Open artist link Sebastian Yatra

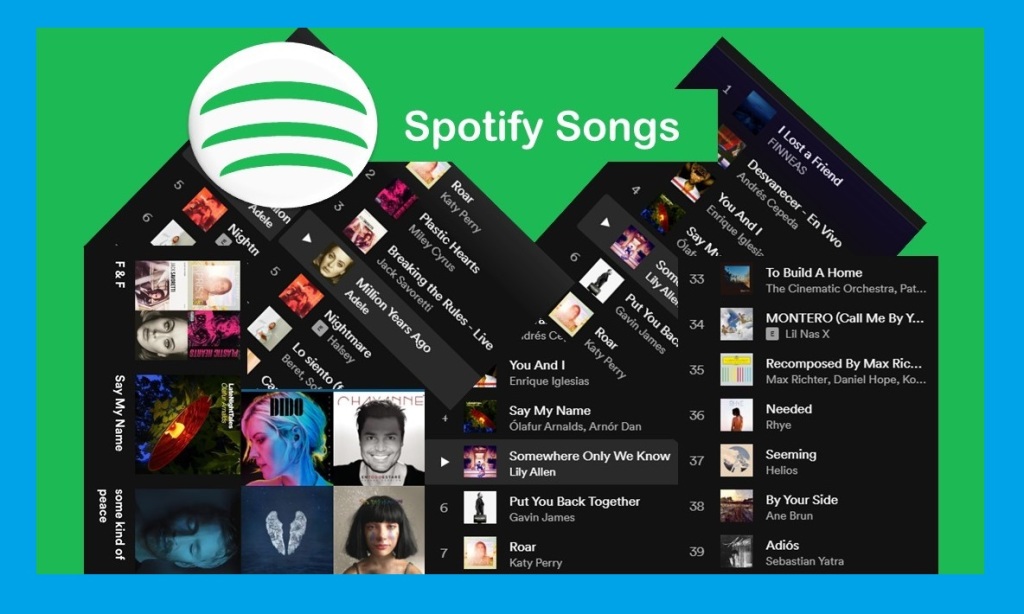(805, 561)
